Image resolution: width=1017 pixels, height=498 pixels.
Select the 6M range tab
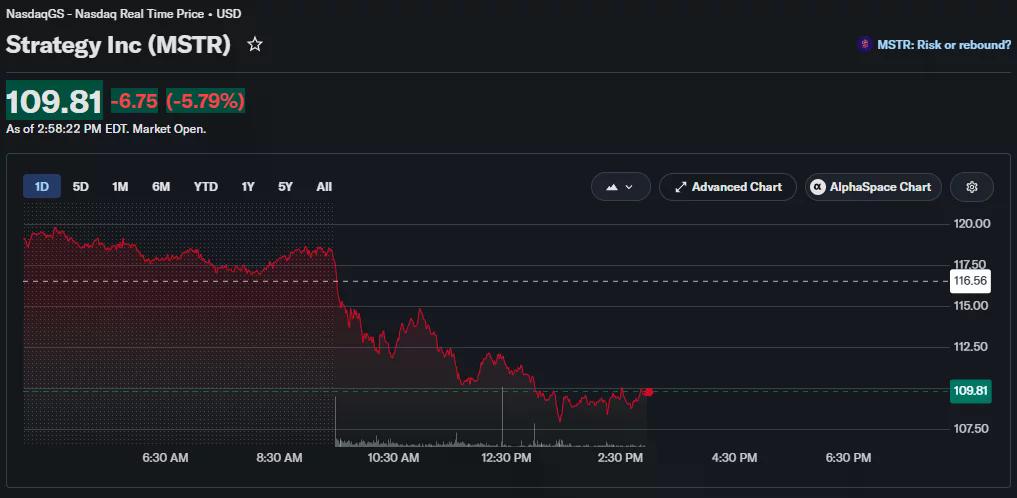coord(161,187)
